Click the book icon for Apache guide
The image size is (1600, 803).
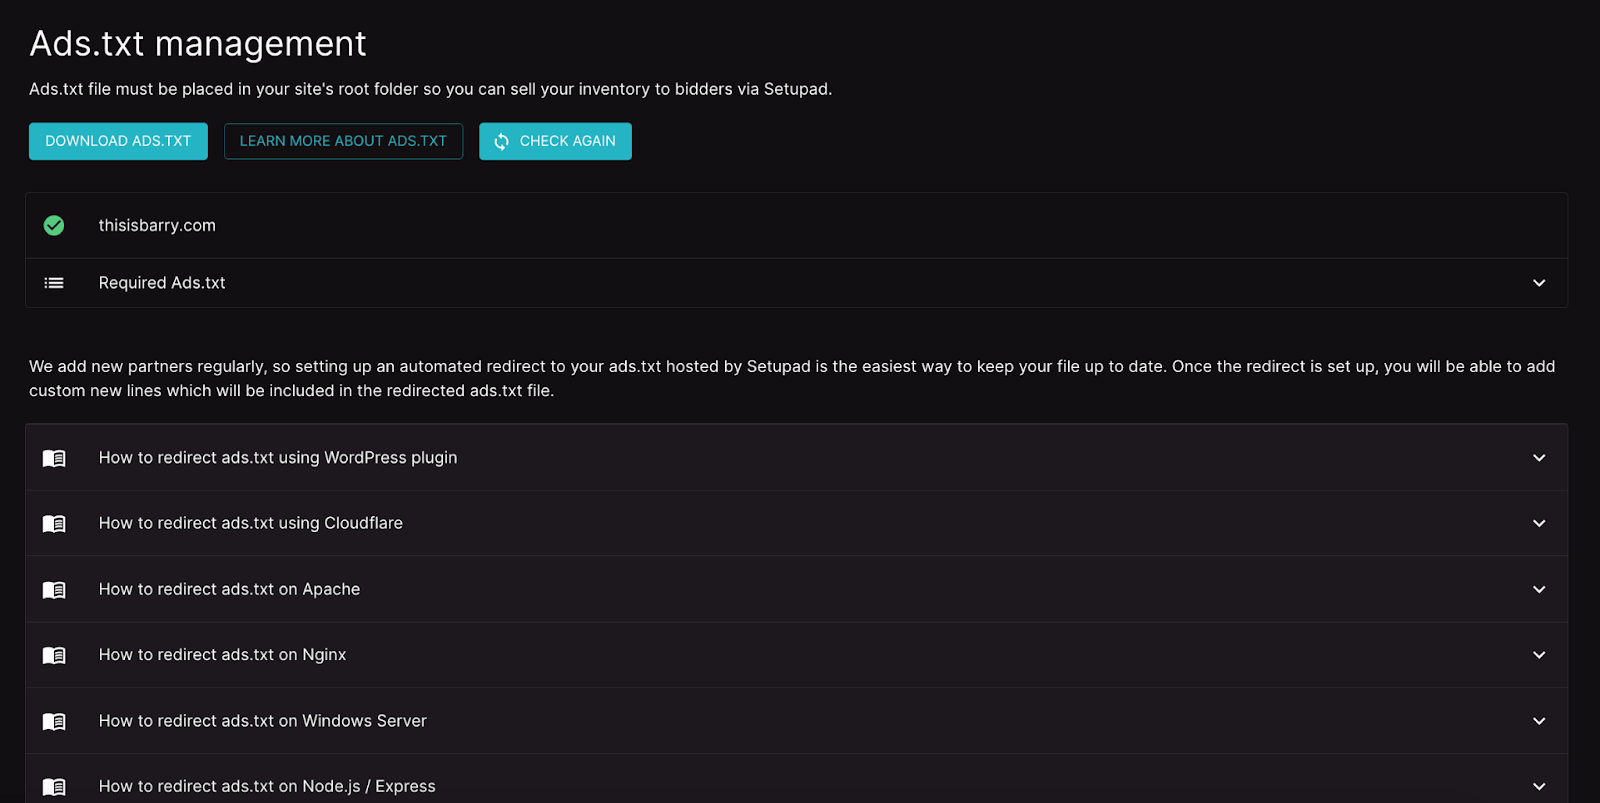click(54, 590)
